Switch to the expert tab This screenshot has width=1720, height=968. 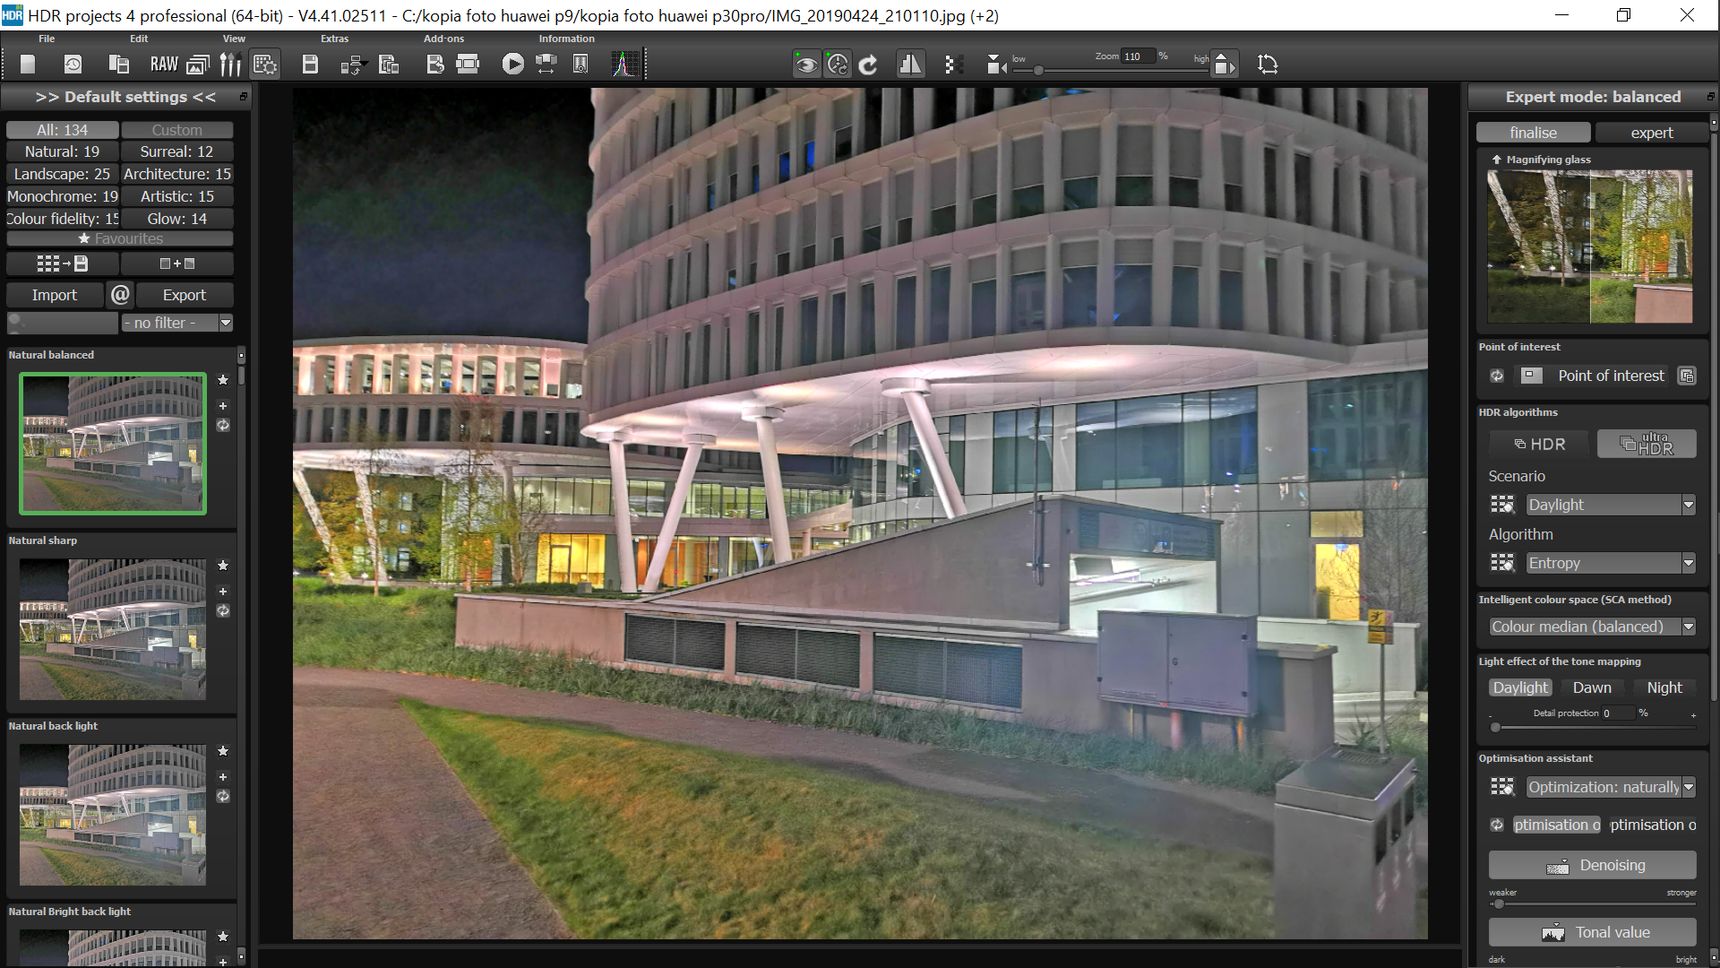(1651, 132)
